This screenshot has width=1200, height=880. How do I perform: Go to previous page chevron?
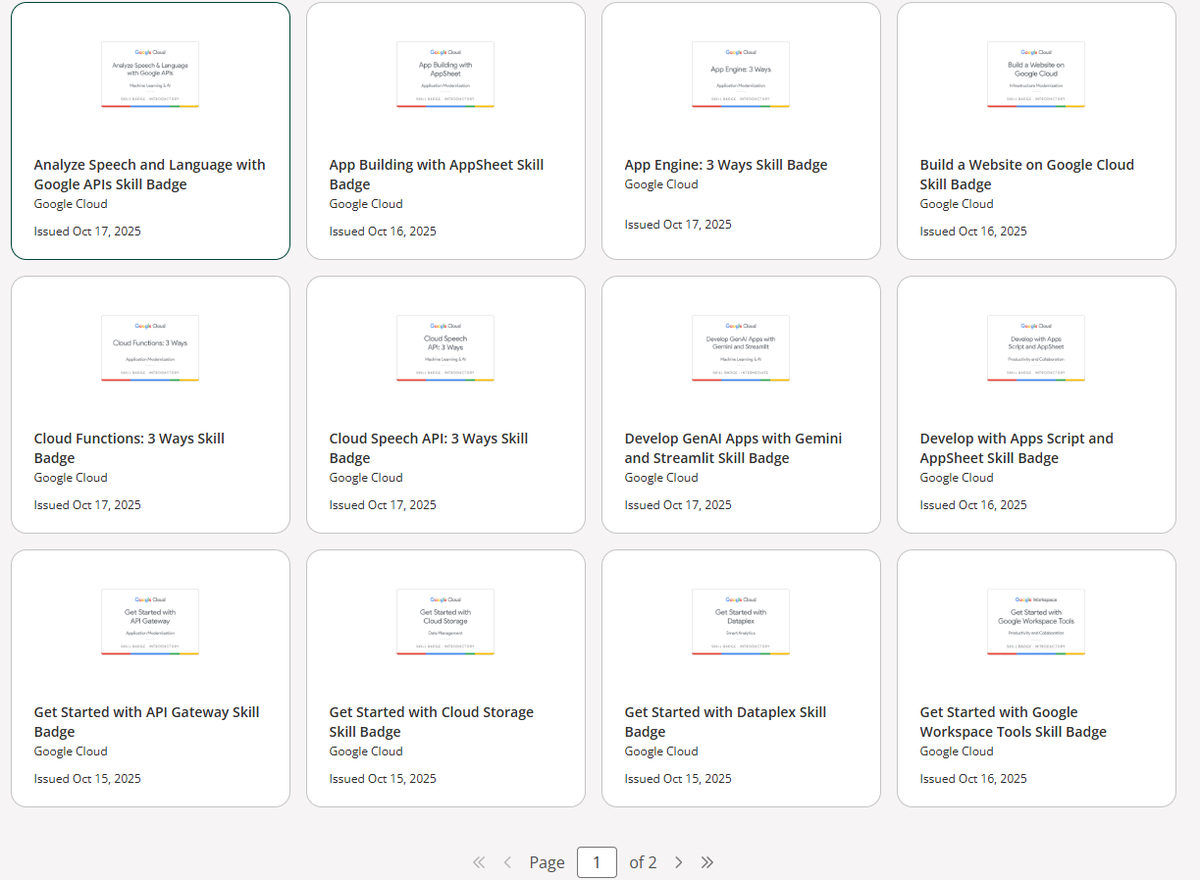point(507,862)
